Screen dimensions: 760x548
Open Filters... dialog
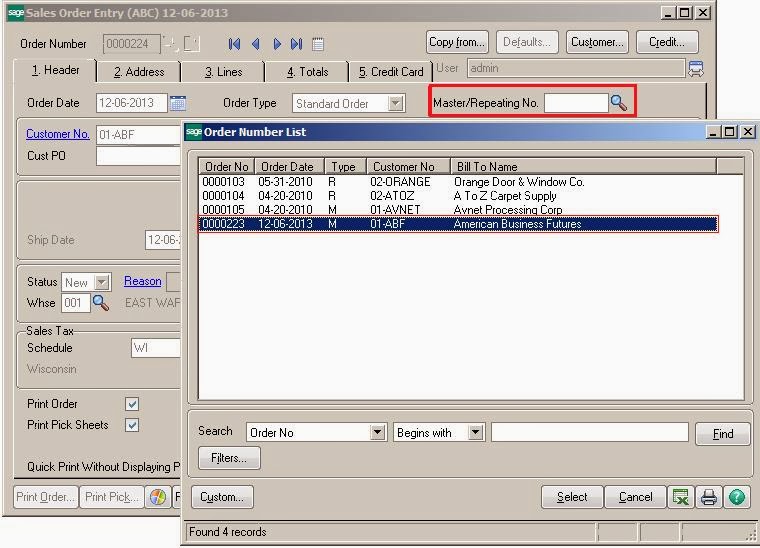click(229, 458)
